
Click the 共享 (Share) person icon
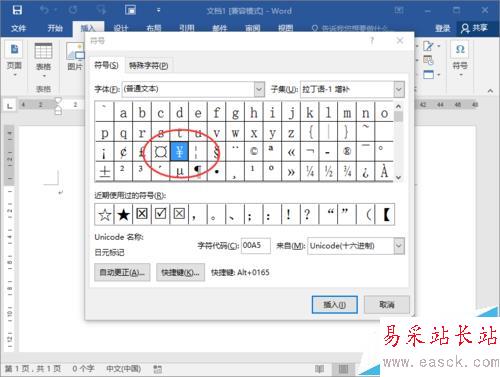(474, 28)
